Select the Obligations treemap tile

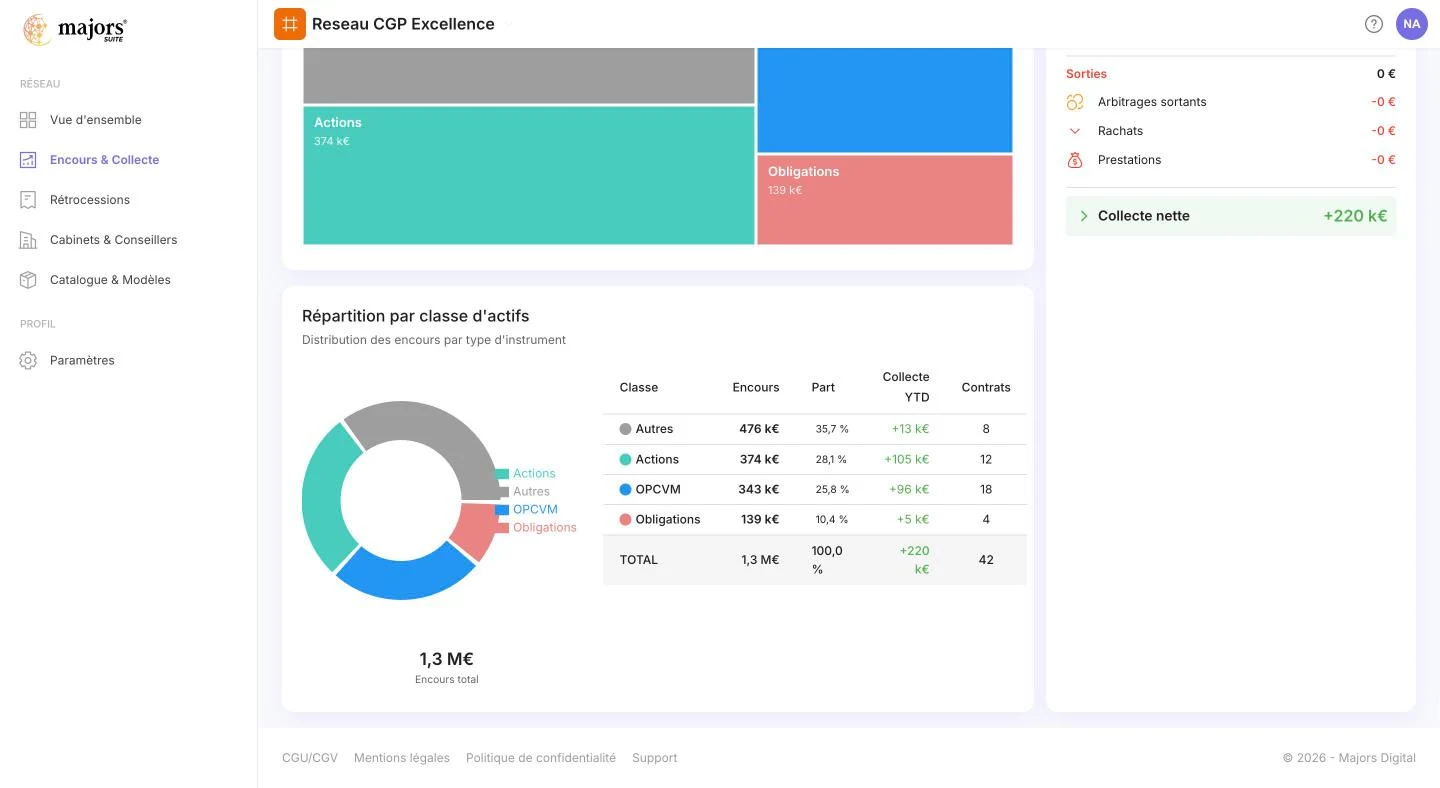click(x=885, y=200)
